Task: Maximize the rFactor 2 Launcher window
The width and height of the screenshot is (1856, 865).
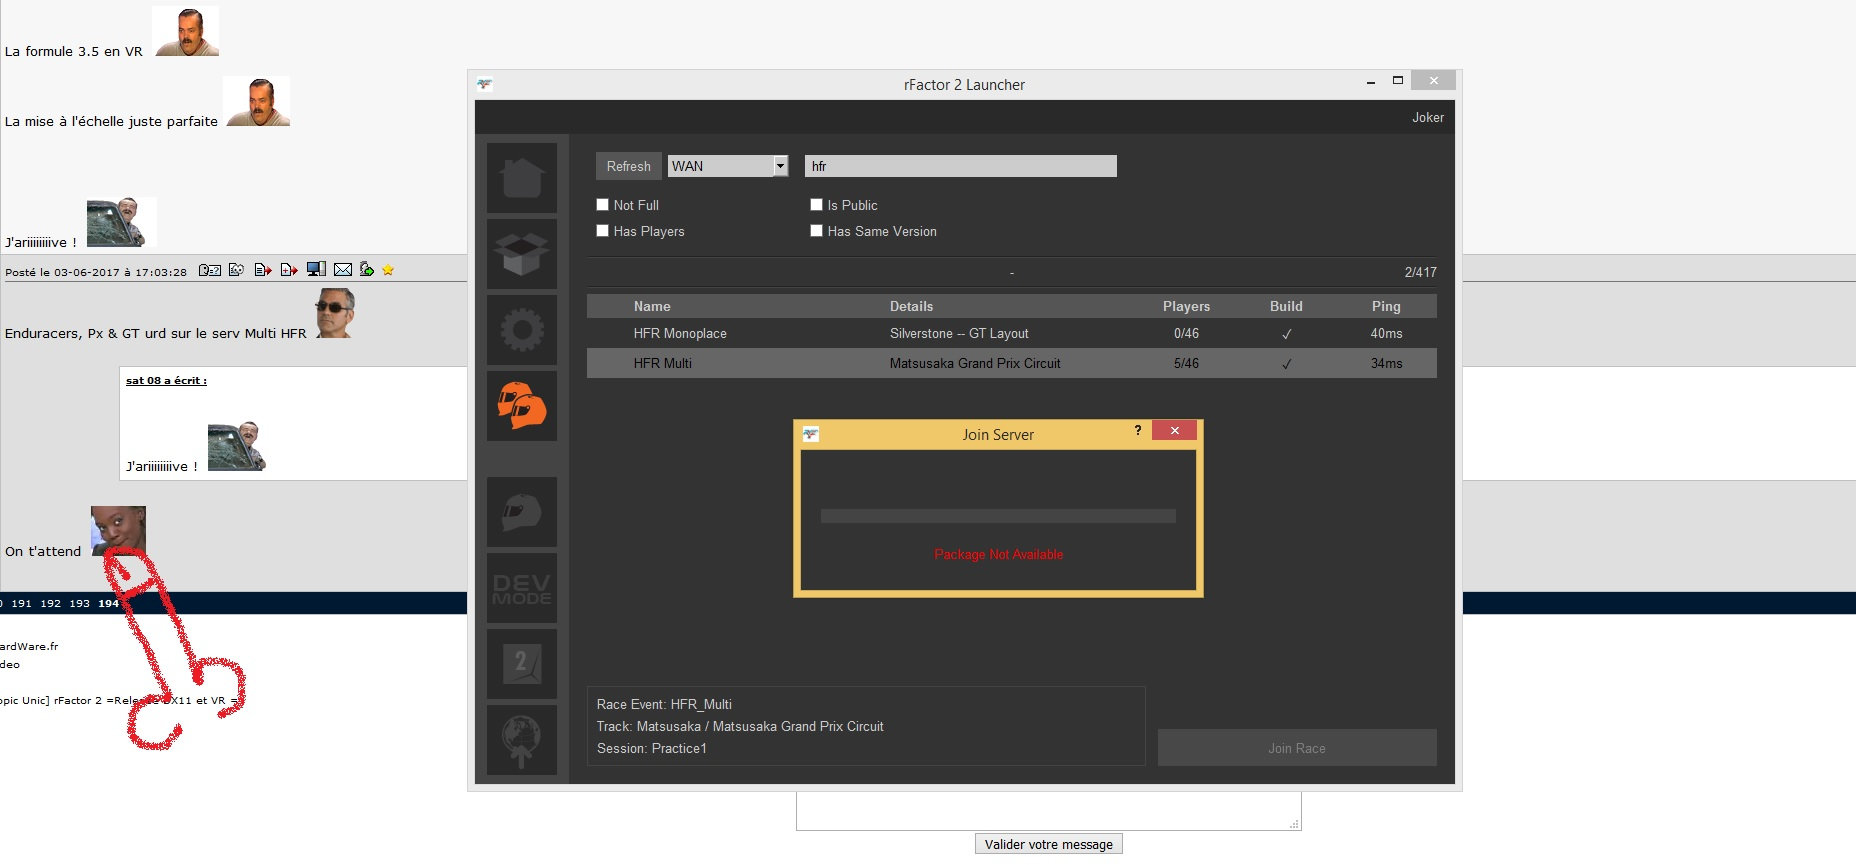Action: (x=1398, y=81)
